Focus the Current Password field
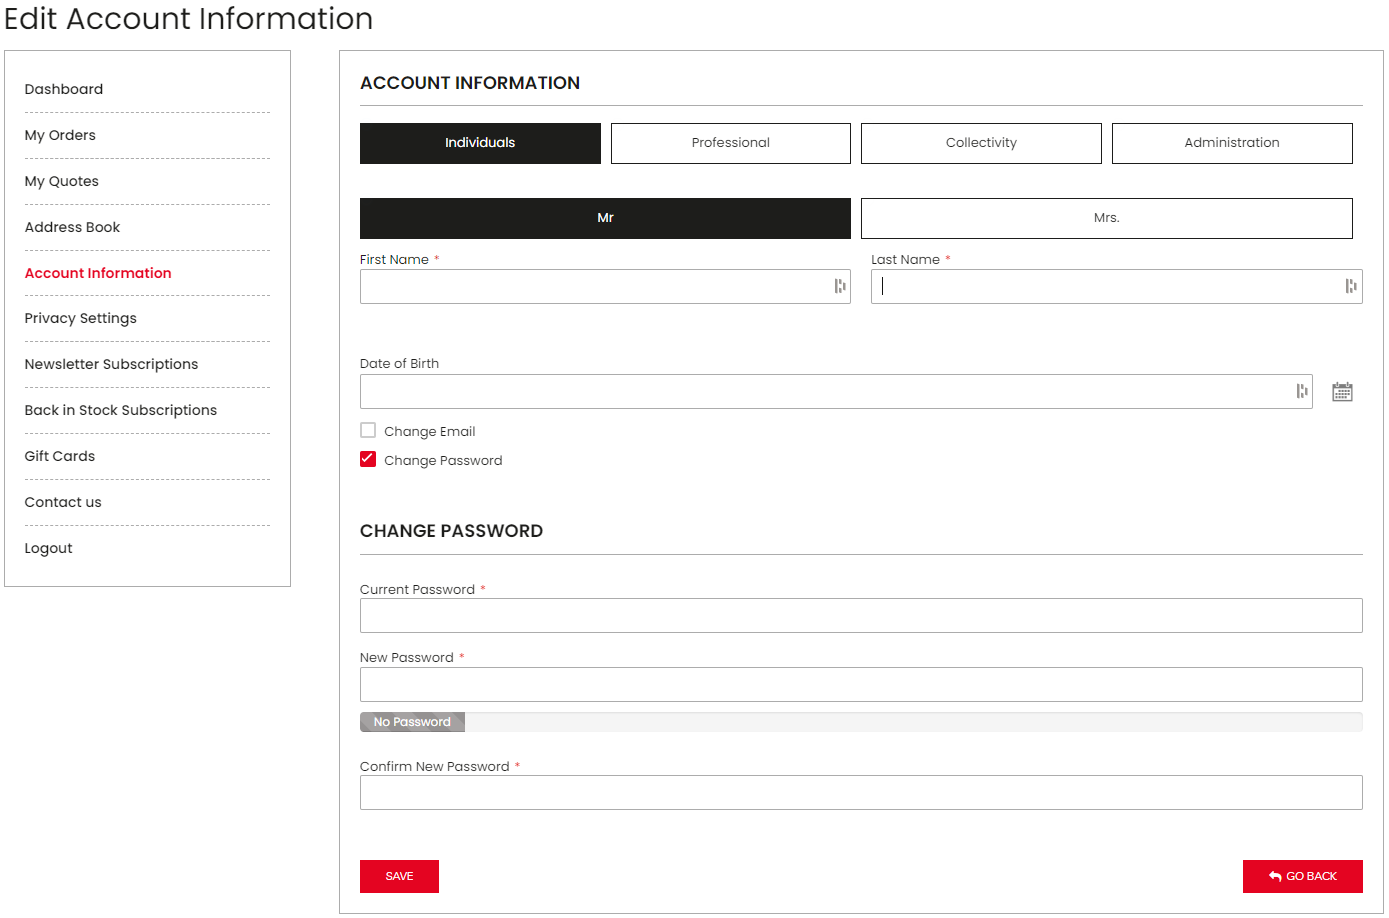This screenshot has height=918, width=1389. (861, 616)
